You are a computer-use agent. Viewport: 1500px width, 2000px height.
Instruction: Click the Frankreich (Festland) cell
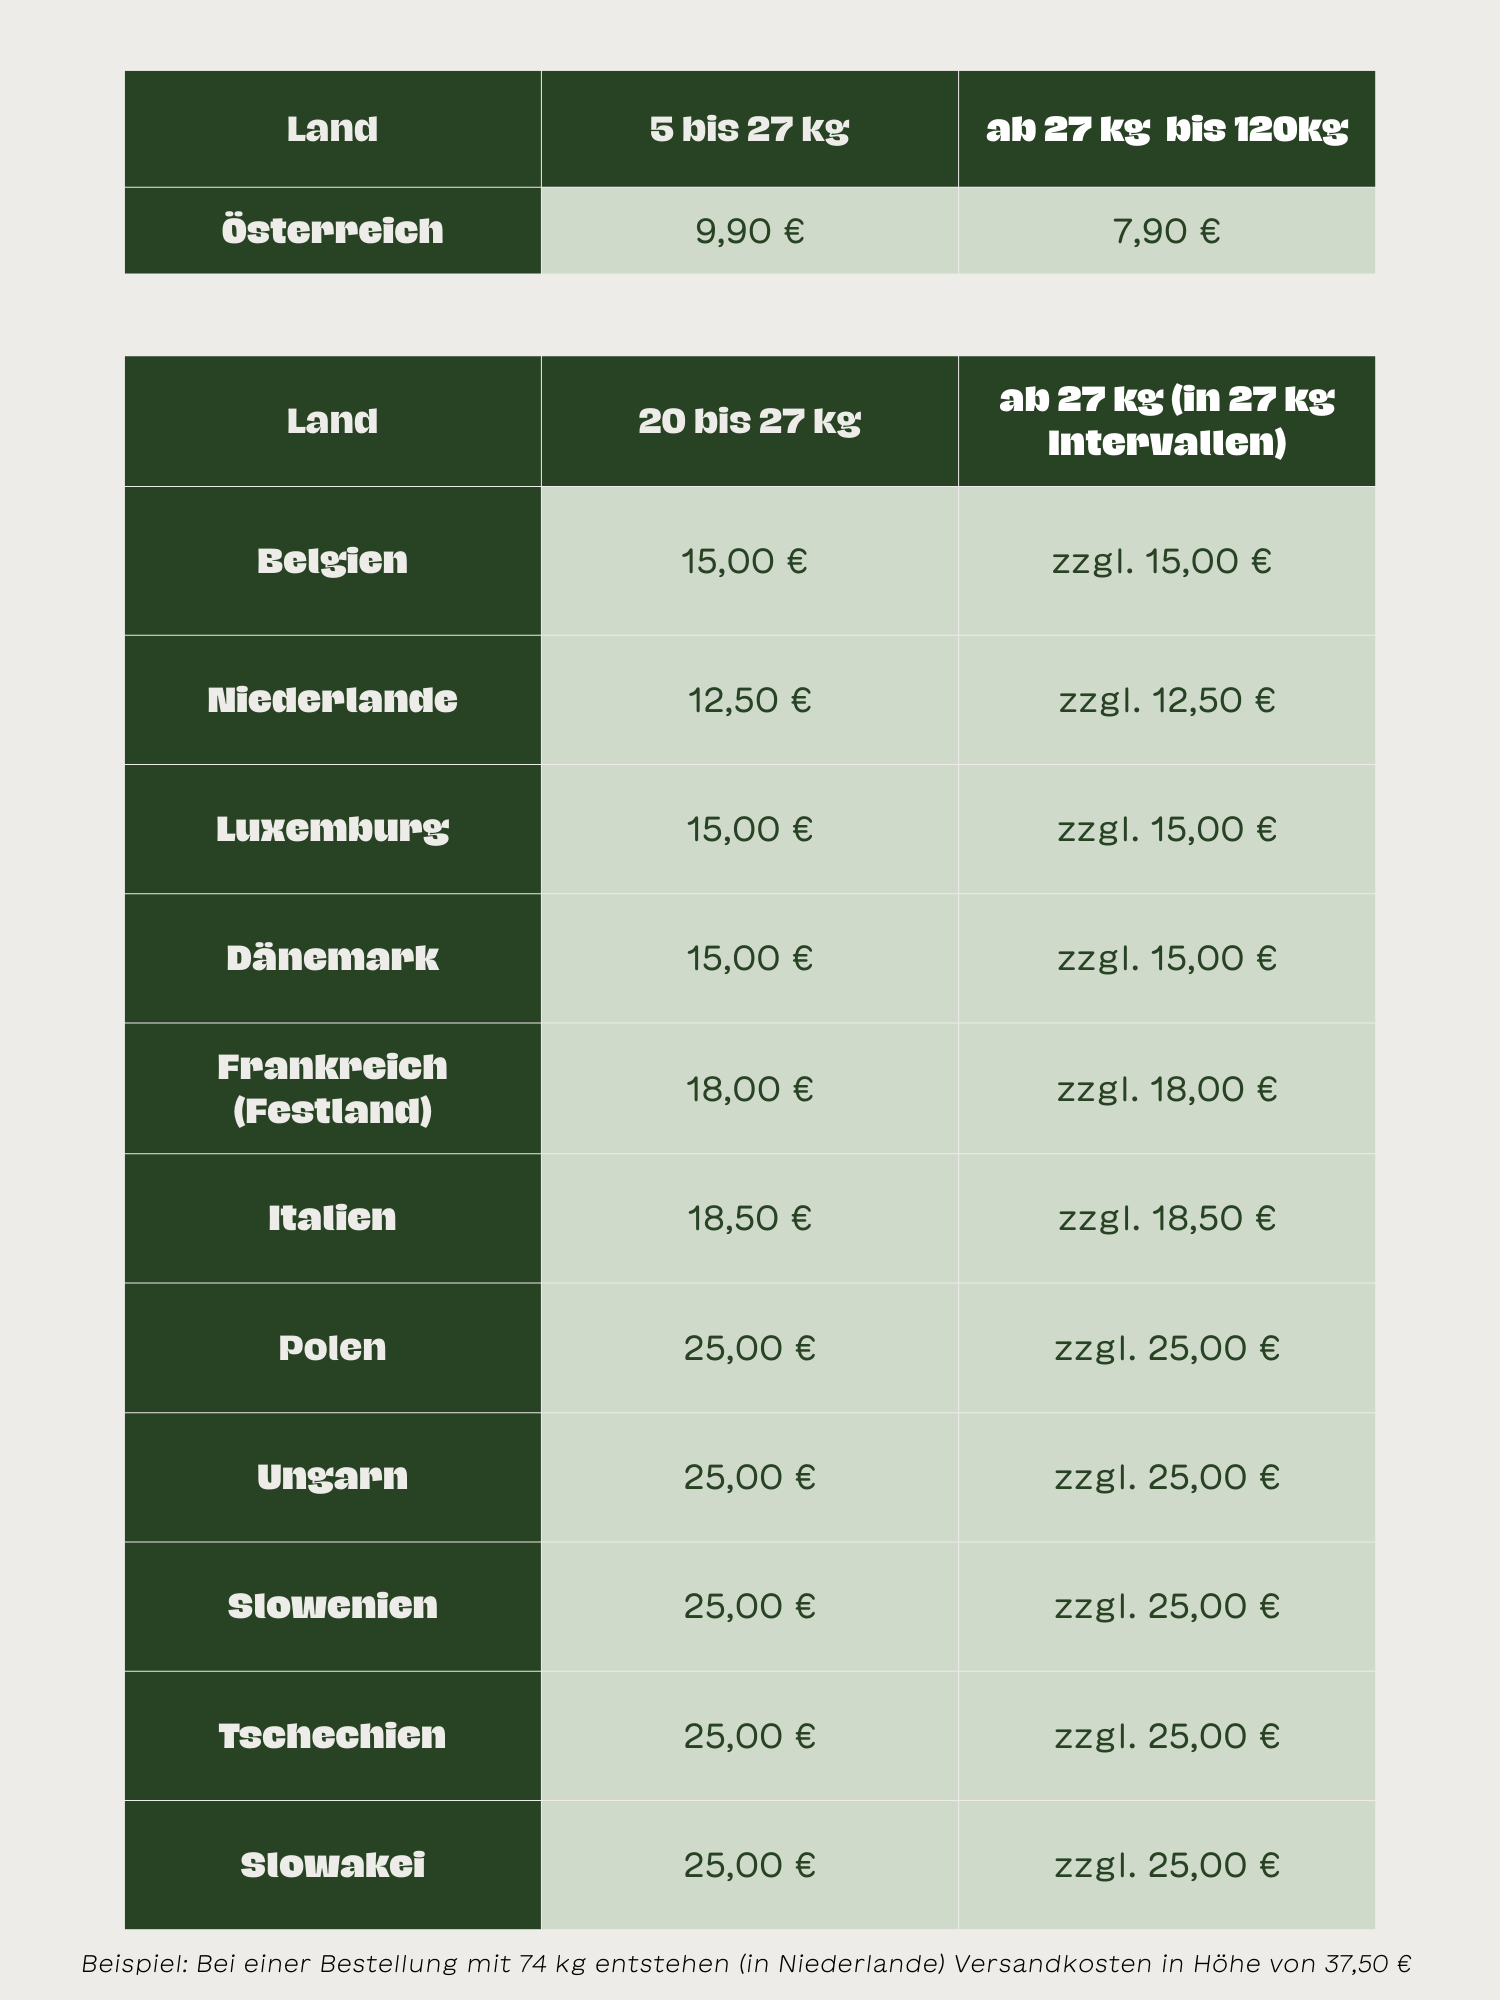pos(332,1089)
